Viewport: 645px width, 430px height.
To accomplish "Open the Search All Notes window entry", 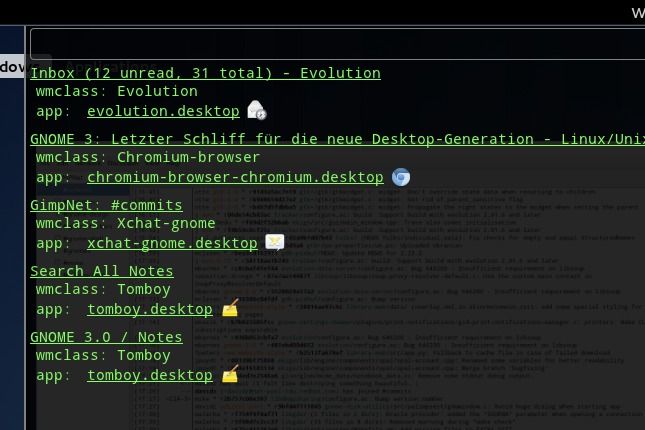I will (102, 271).
